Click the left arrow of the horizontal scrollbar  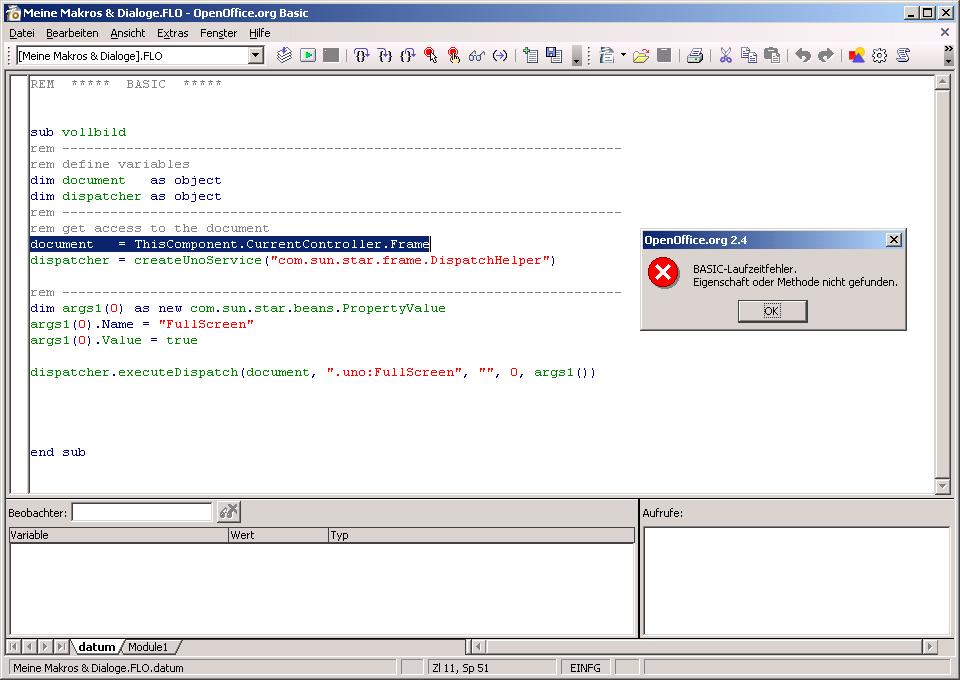(x=479, y=646)
